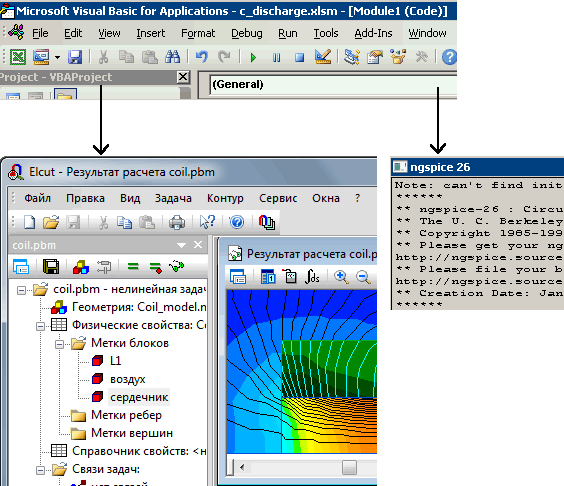
Task: Run the macro with green play icon
Action: coord(253,57)
